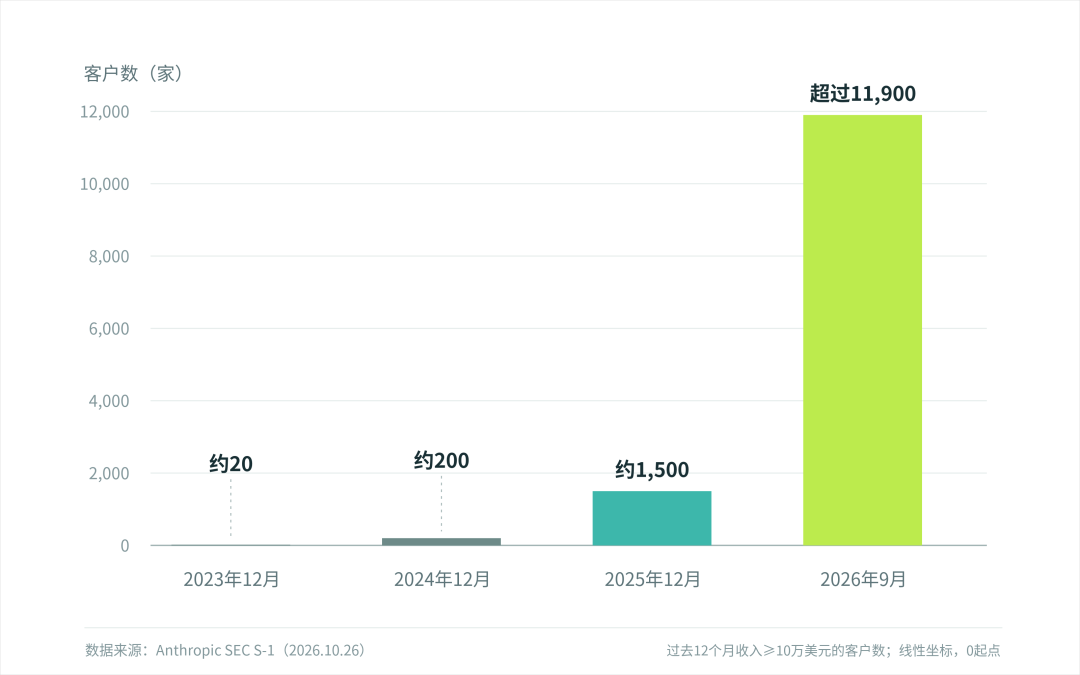
Task: Click the teal 2025年12月 bar
Action: pyautogui.click(x=652, y=518)
